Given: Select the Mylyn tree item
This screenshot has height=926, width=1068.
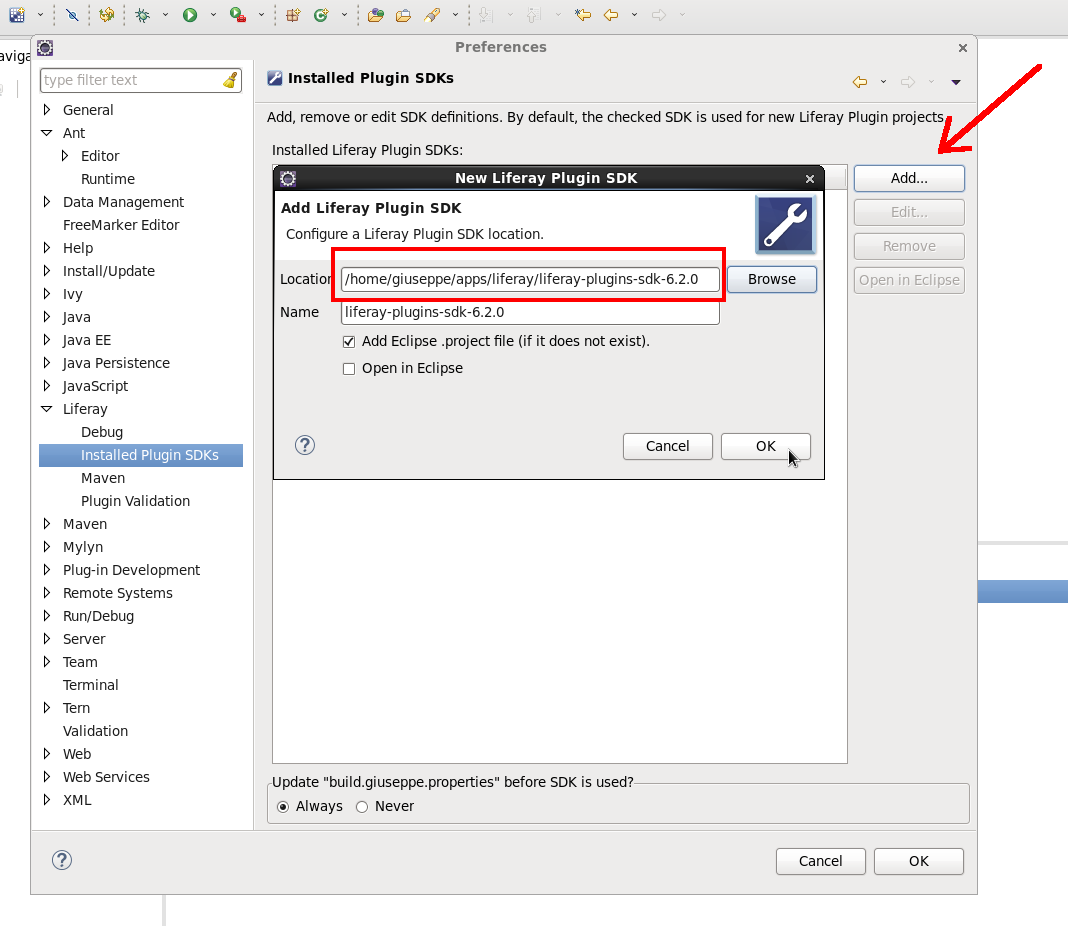Looking at the screenshot, I should pyautogui.click(x=83, y=547).
